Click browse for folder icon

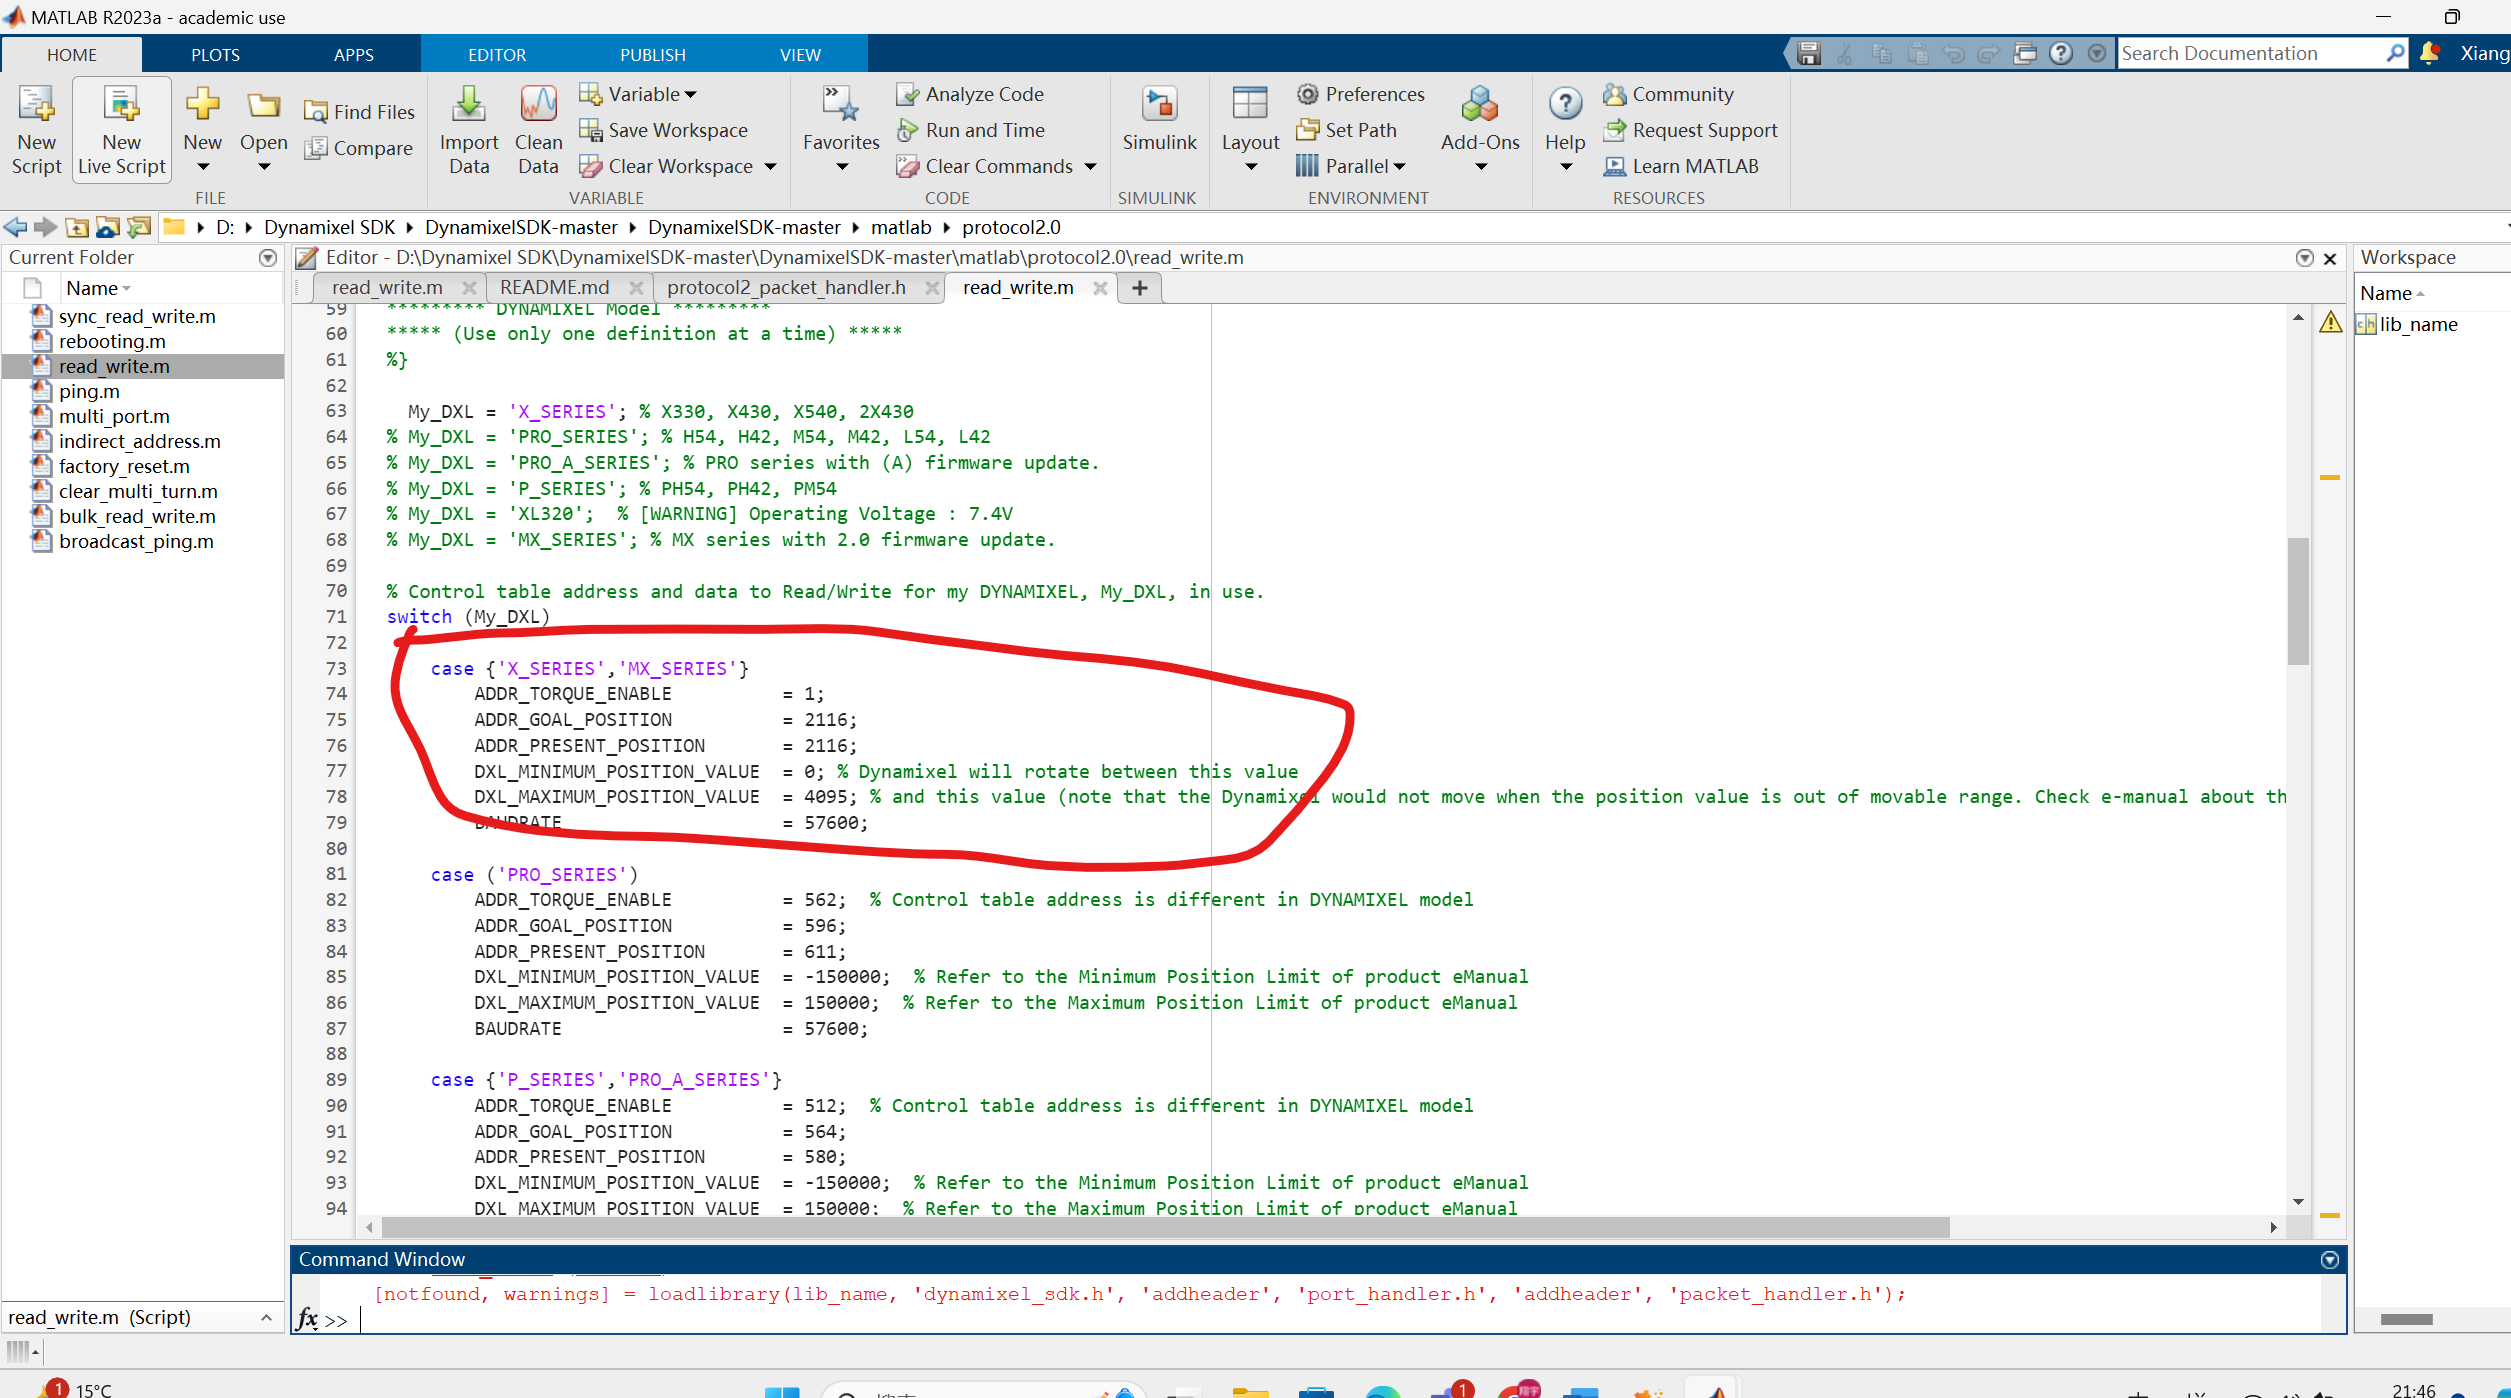pyautogui.click(x=107, y=227)
